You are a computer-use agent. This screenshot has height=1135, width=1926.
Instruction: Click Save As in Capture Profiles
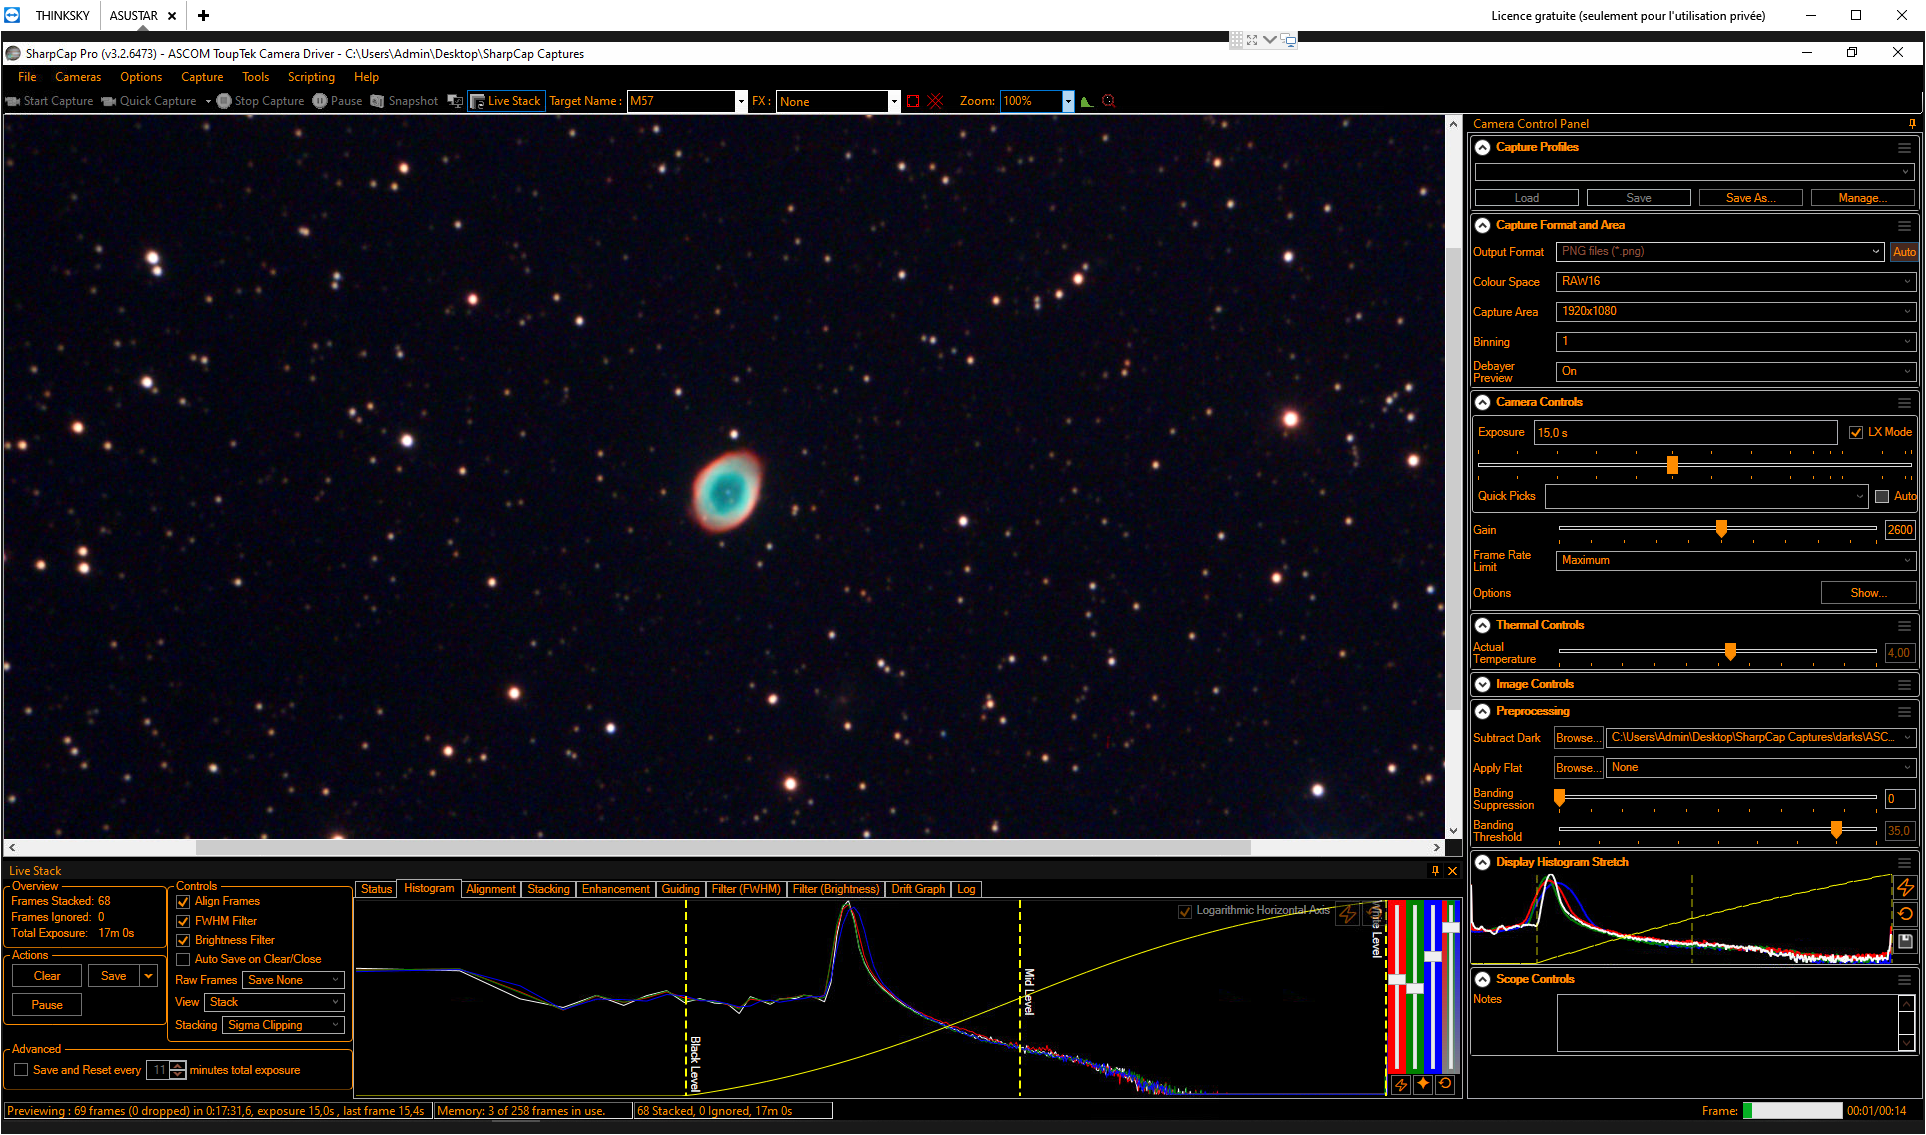click(1751, 198)
